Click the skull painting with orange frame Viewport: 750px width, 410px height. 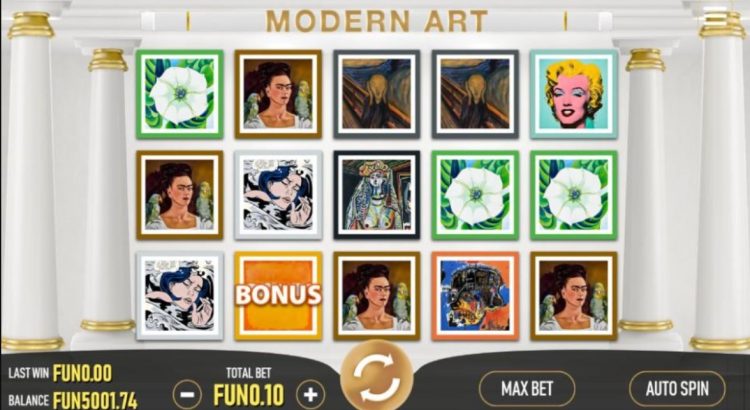click(475, 296)
